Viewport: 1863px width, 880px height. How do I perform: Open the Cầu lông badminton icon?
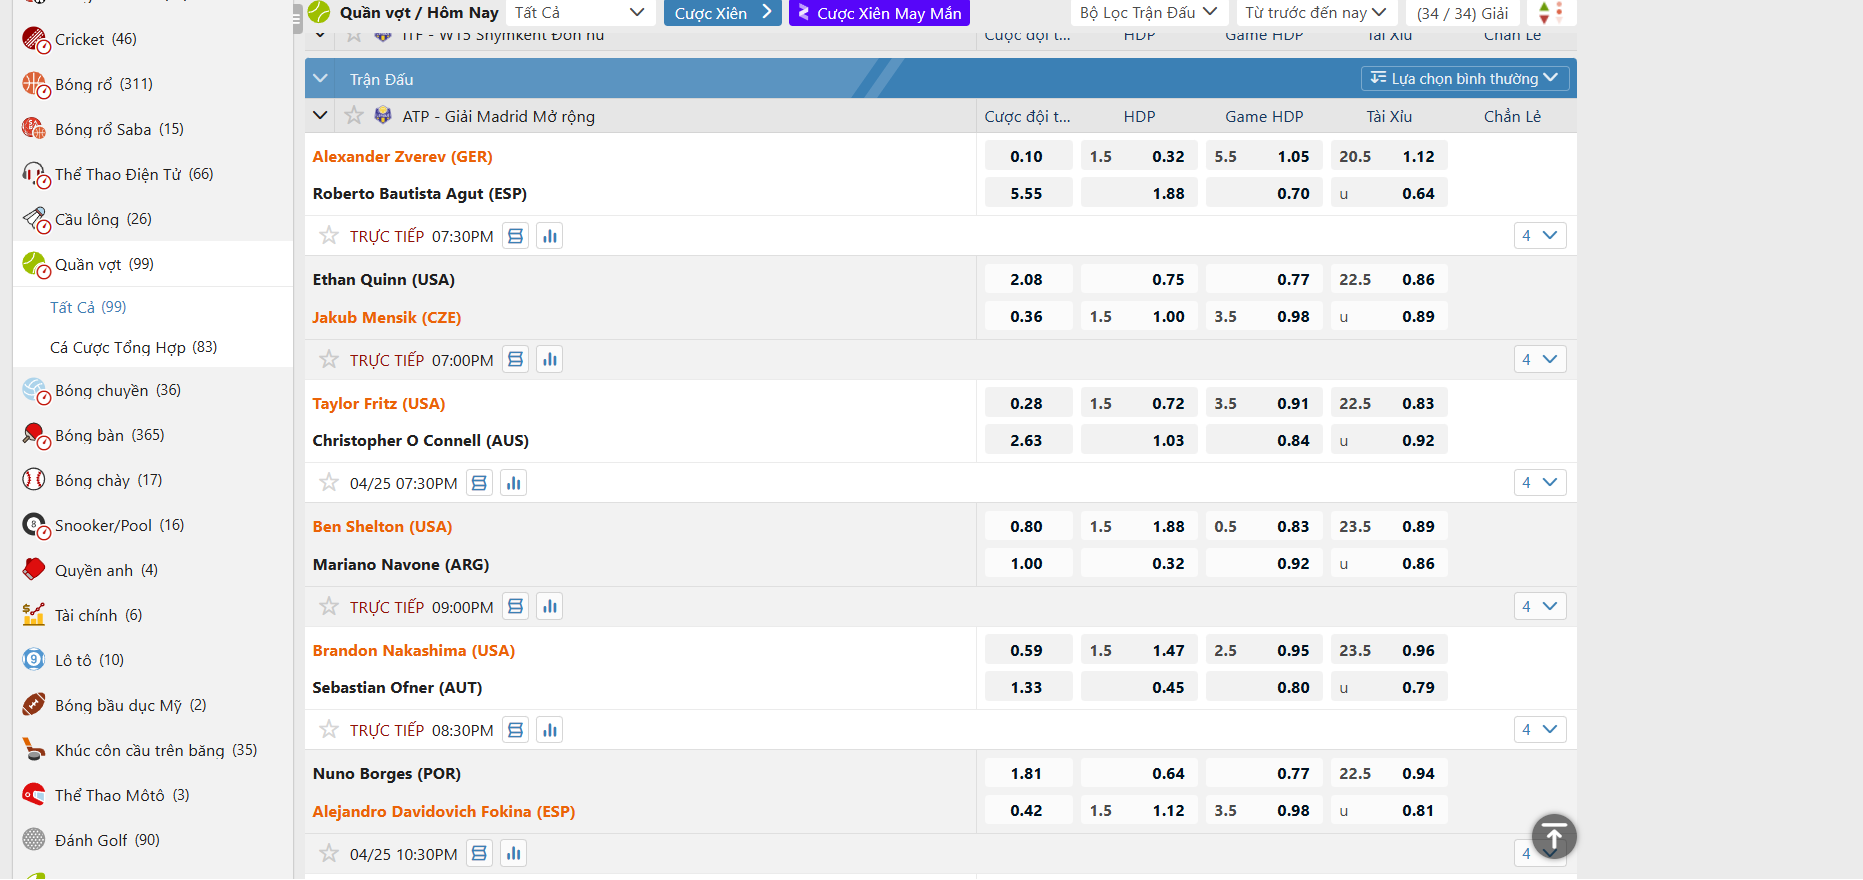point(35,220)
